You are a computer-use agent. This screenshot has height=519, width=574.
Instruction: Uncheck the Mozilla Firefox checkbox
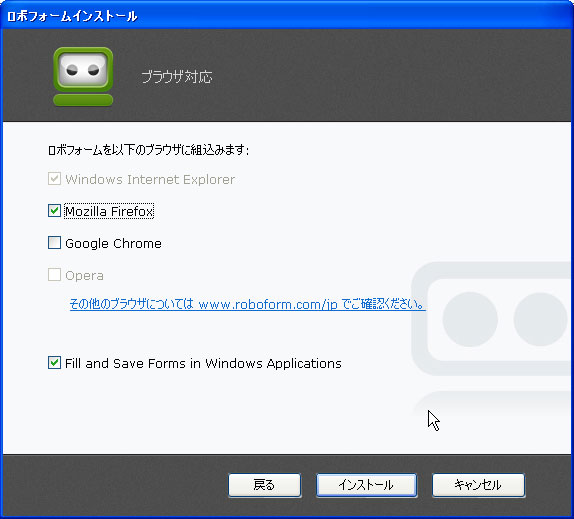tap(55, 211)
